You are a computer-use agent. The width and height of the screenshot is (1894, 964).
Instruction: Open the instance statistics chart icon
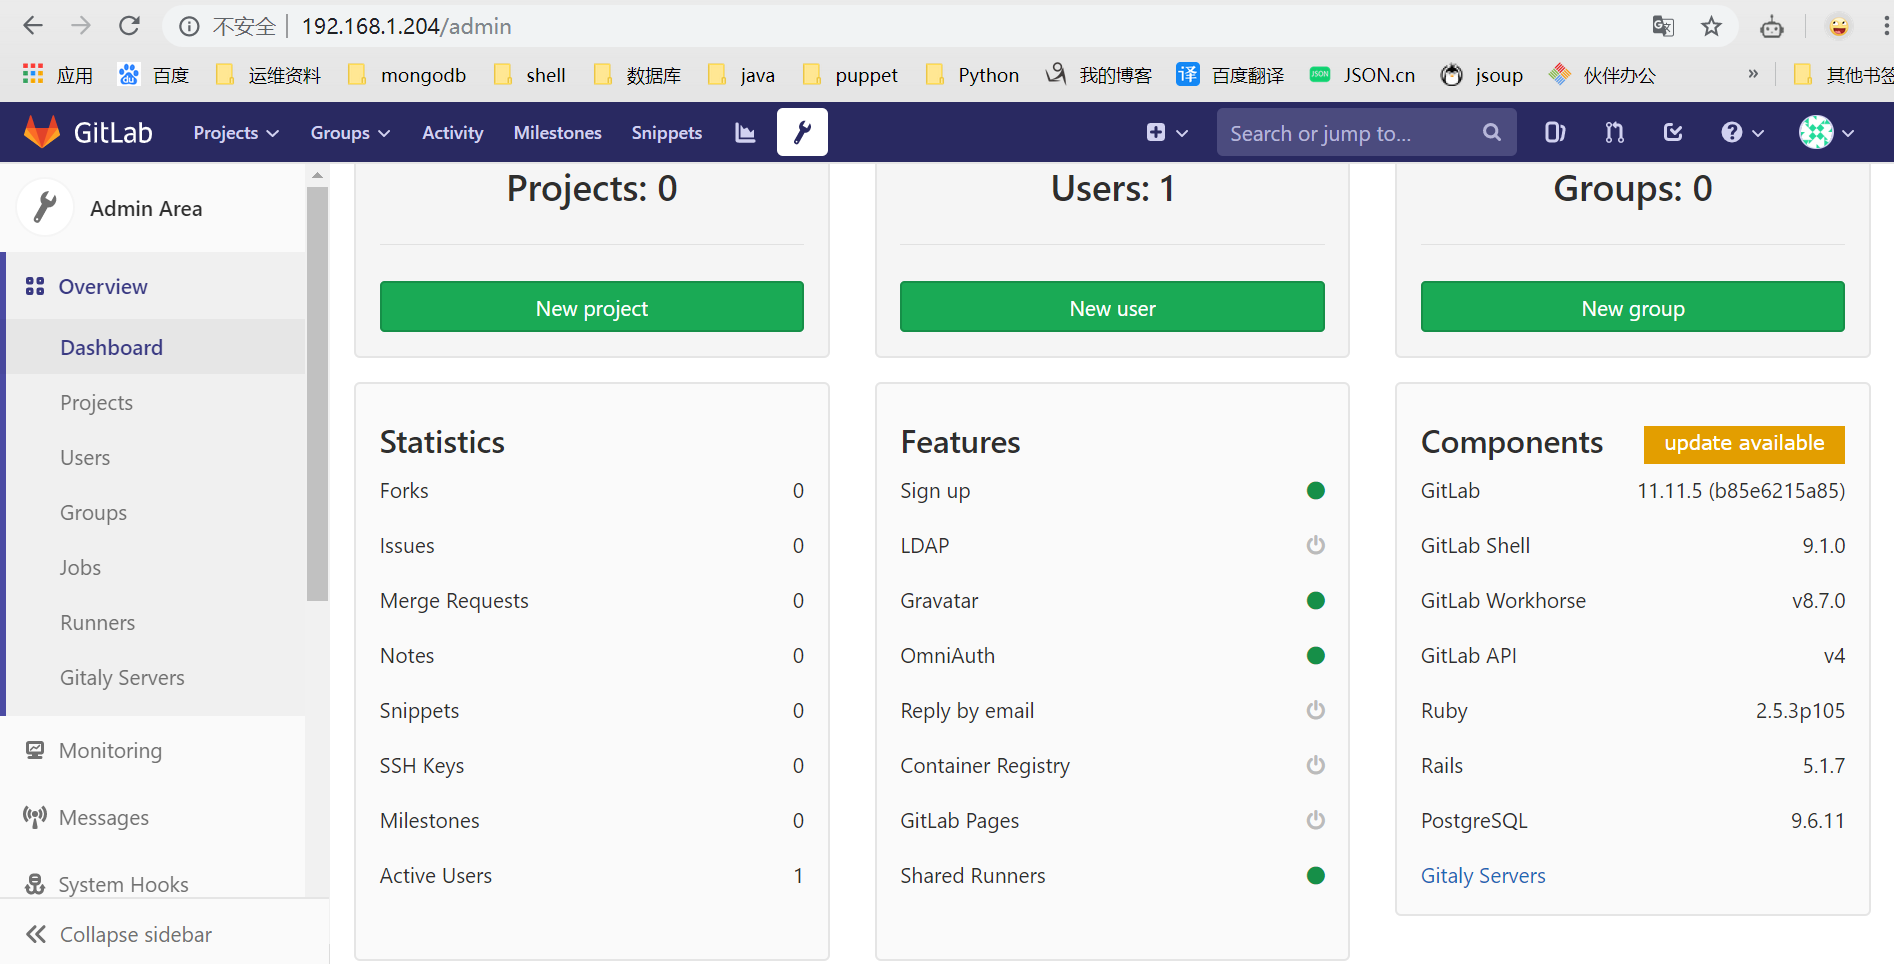point(745,132)
